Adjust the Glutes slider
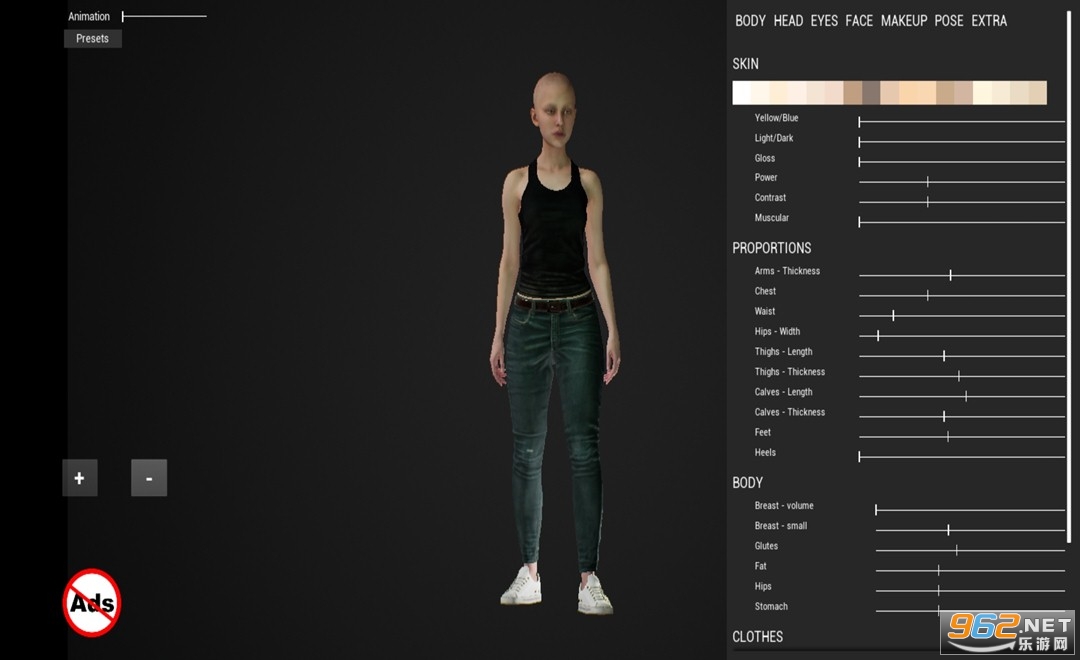This screenshot has height=660, width=1080. 970,550
